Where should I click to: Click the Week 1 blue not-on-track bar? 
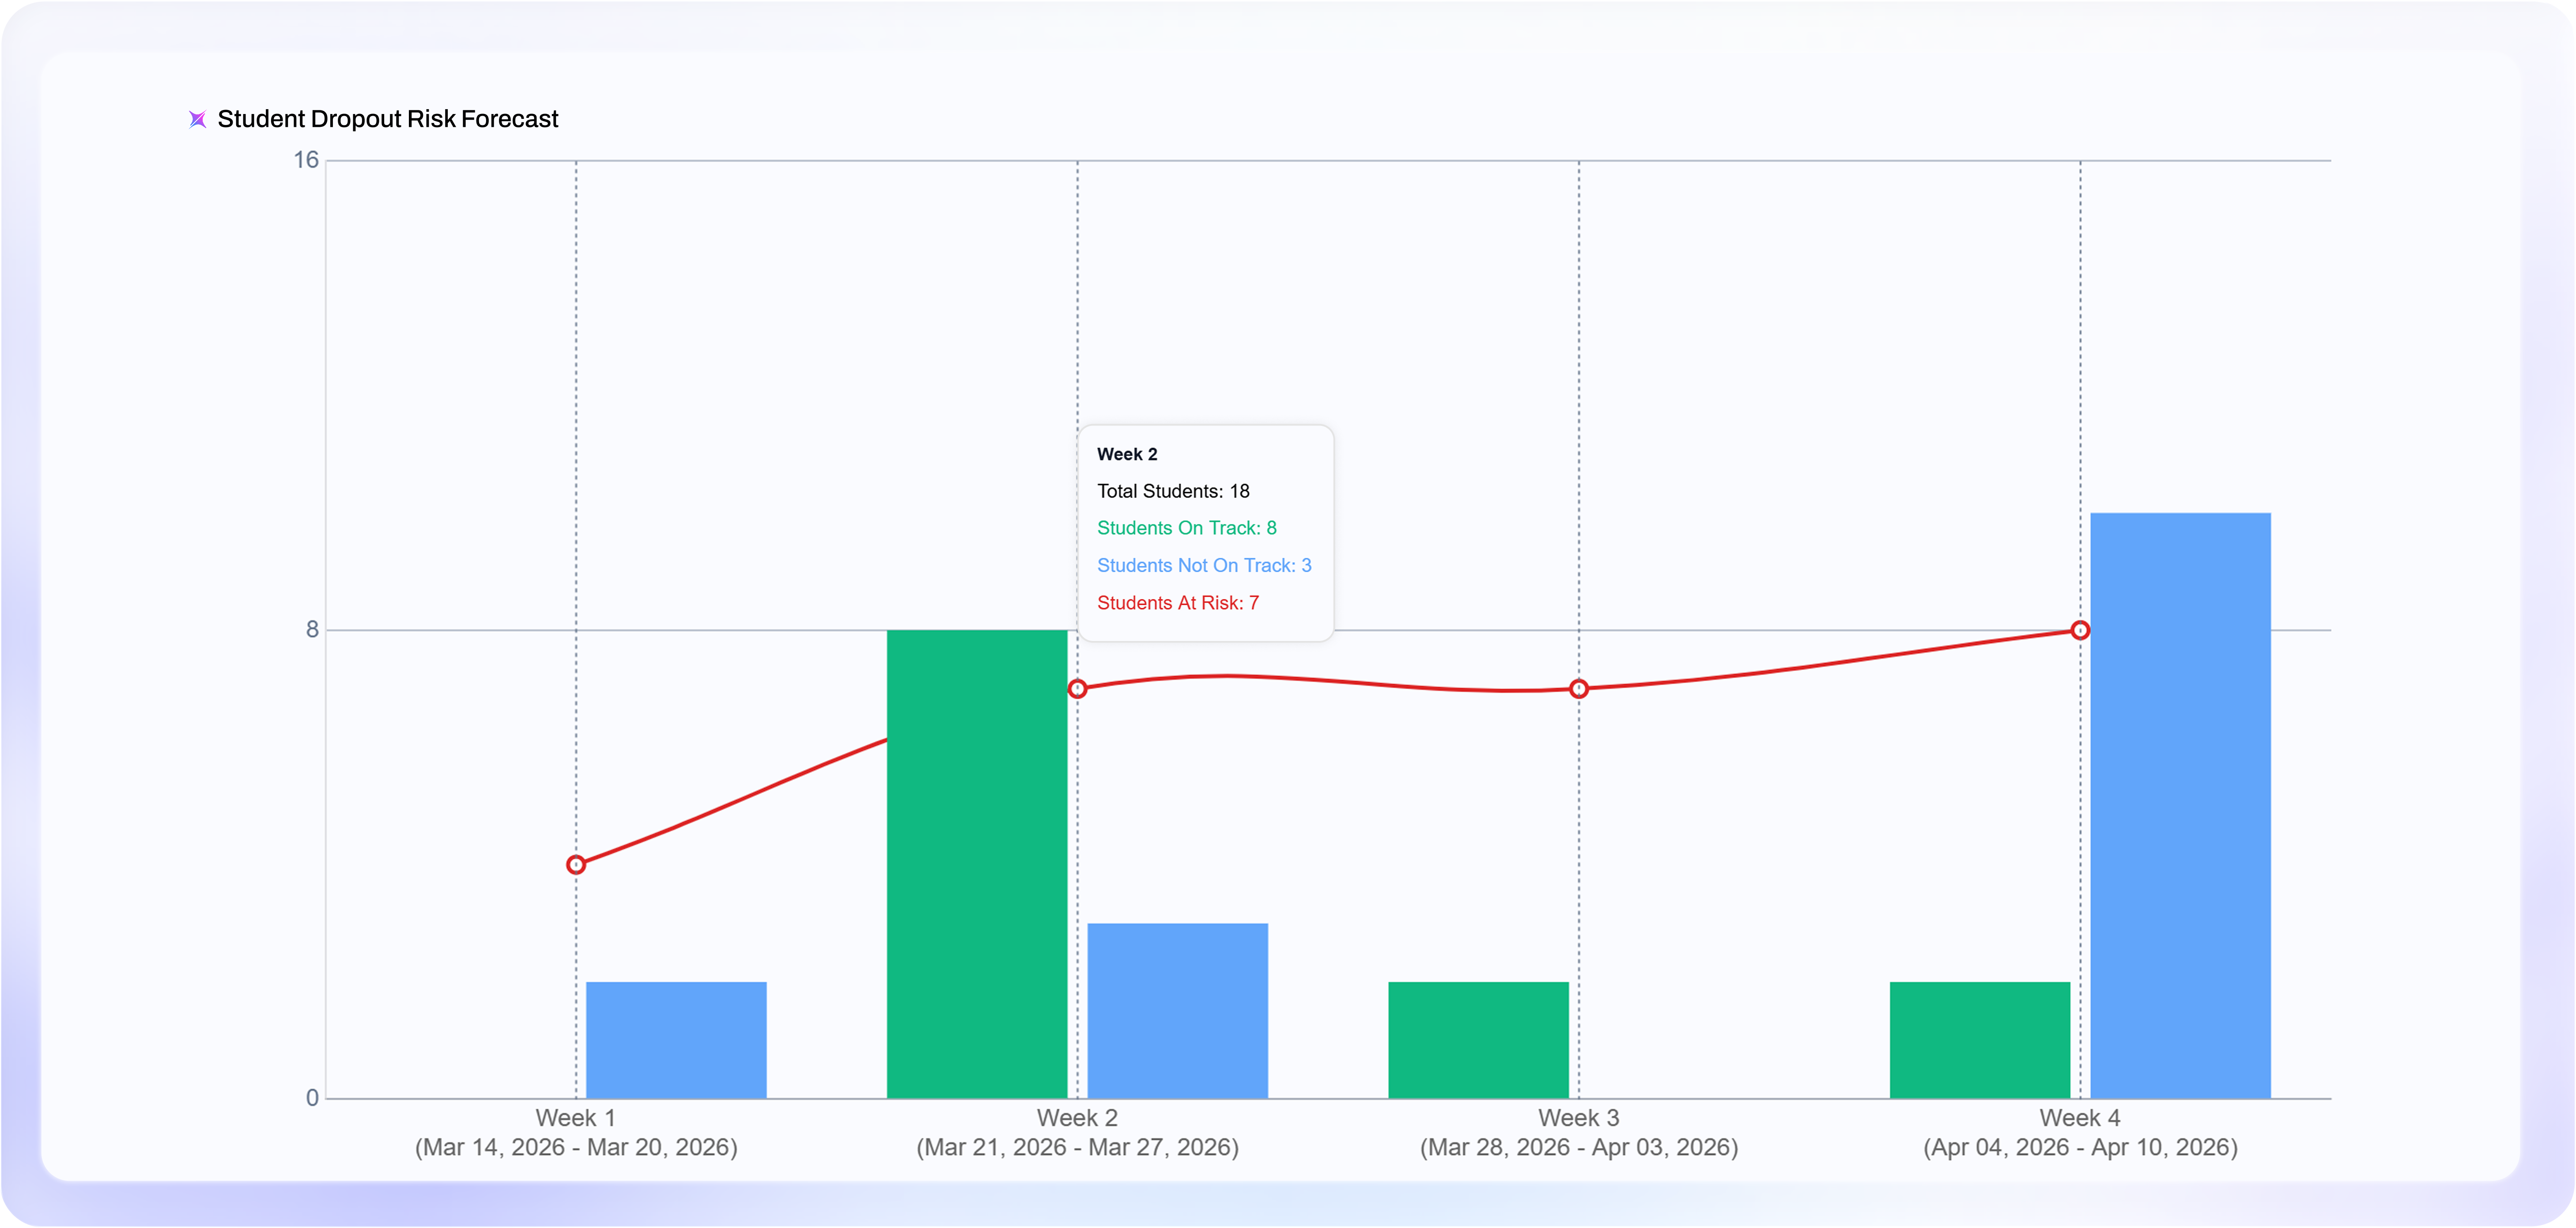[x=676, y=1040]
